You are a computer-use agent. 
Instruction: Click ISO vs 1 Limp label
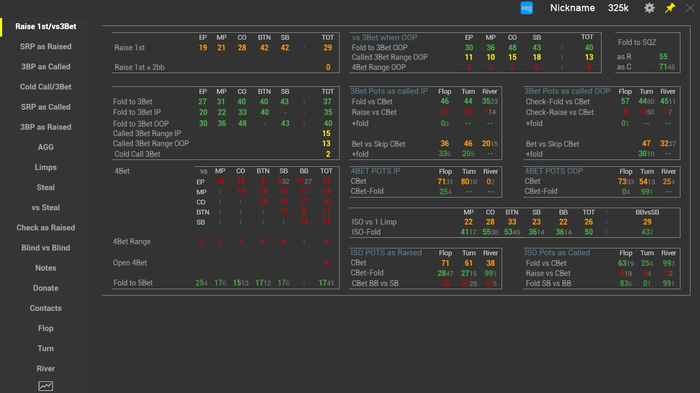[374, 222]
